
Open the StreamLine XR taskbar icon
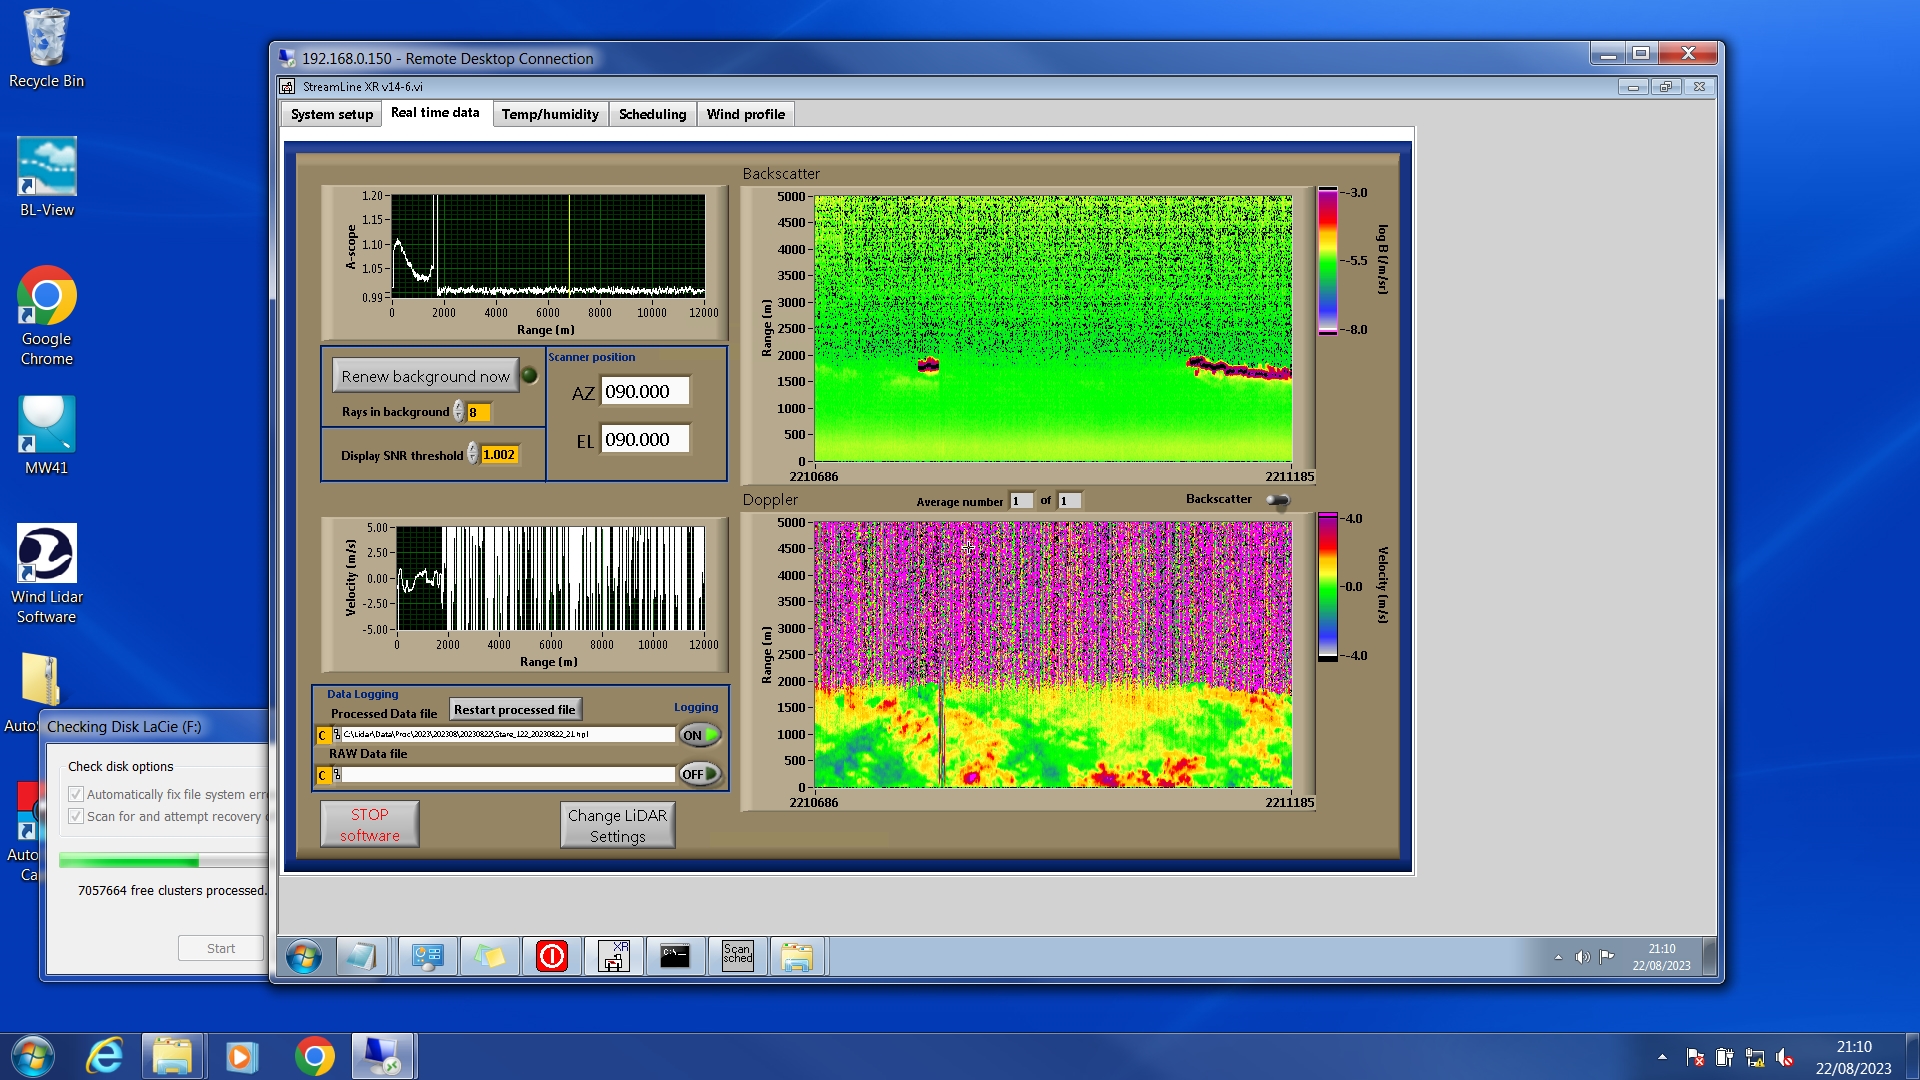click(613, 957)
